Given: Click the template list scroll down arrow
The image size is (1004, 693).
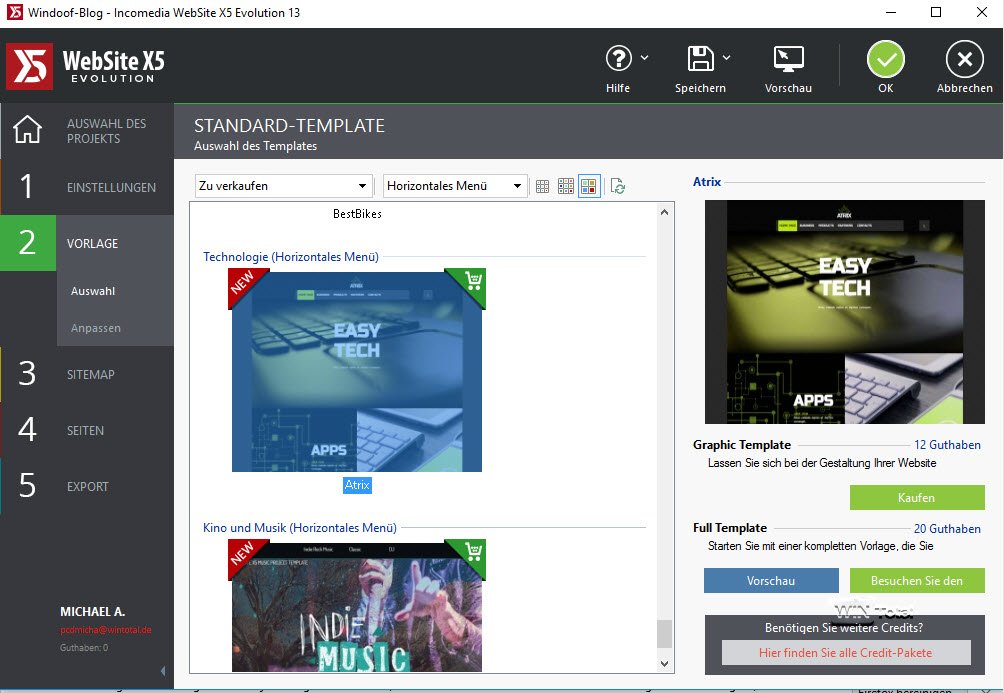Looking at the screenshot, I should click(x=664, y=664).
